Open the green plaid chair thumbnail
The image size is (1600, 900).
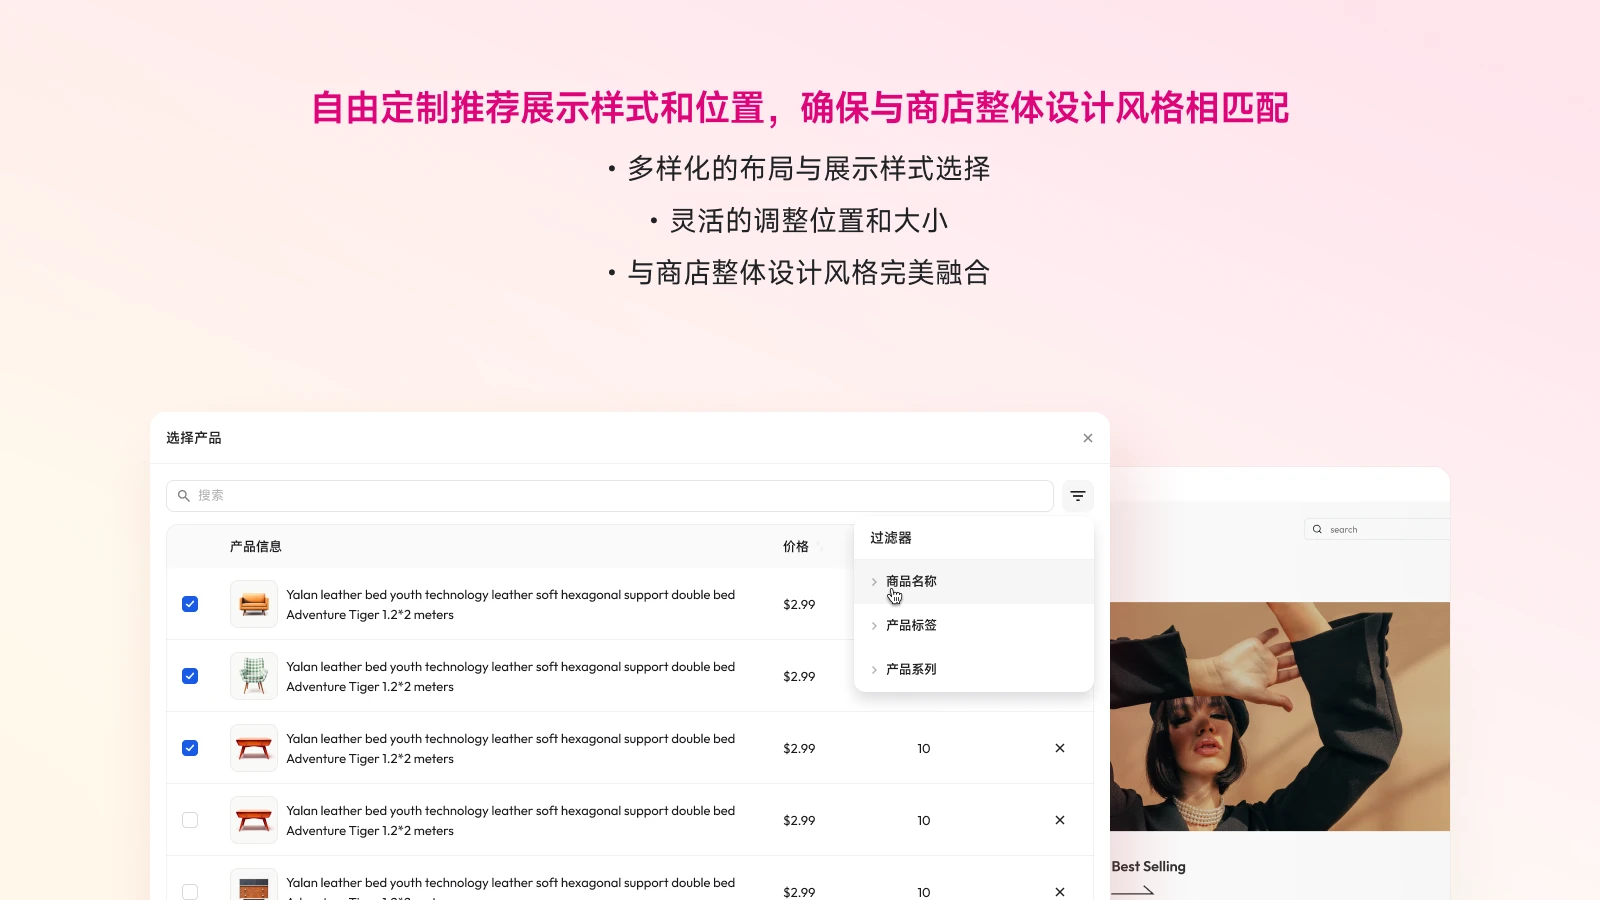tap(254, 676)
